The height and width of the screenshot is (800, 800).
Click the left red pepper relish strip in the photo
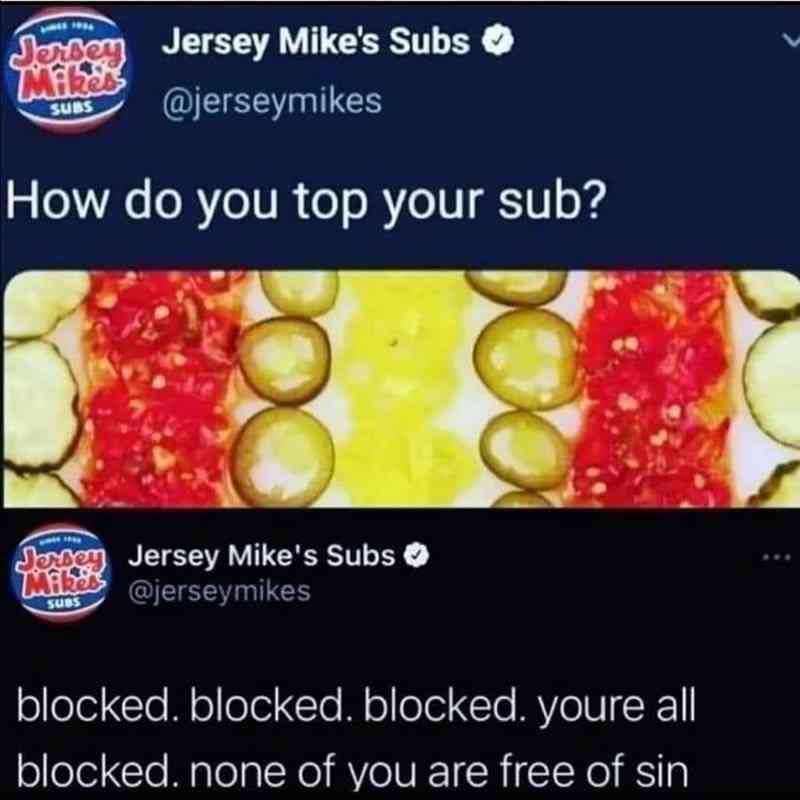point(161,389)
